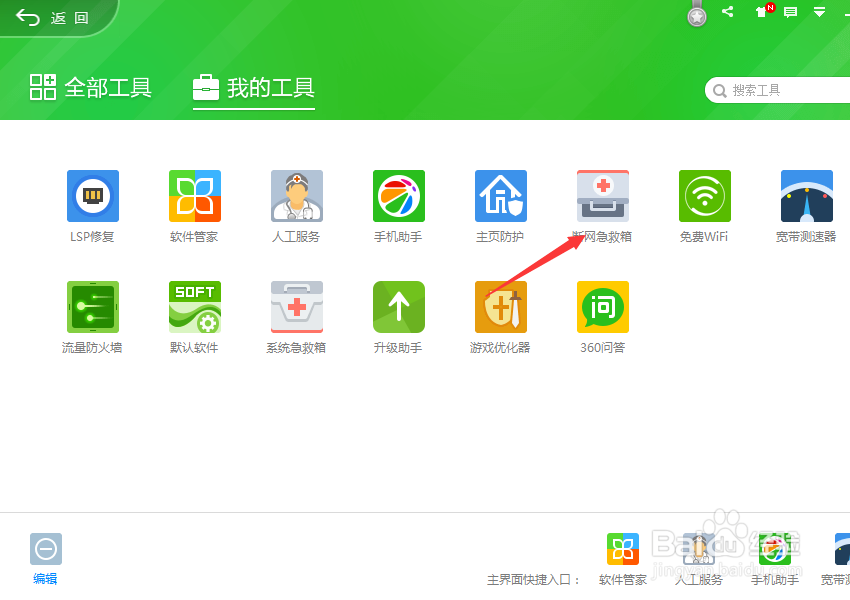Open the 免费WiFi tool
The height and width of the screenshot is (600, 850).
coord(704,196)
